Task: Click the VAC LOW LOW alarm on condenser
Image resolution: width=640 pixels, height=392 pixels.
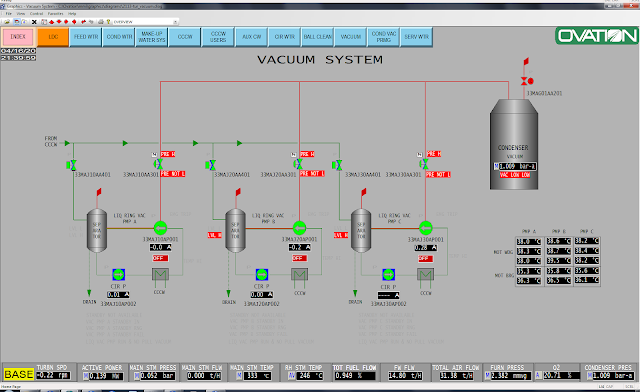Action: click(x=515, y=175)
